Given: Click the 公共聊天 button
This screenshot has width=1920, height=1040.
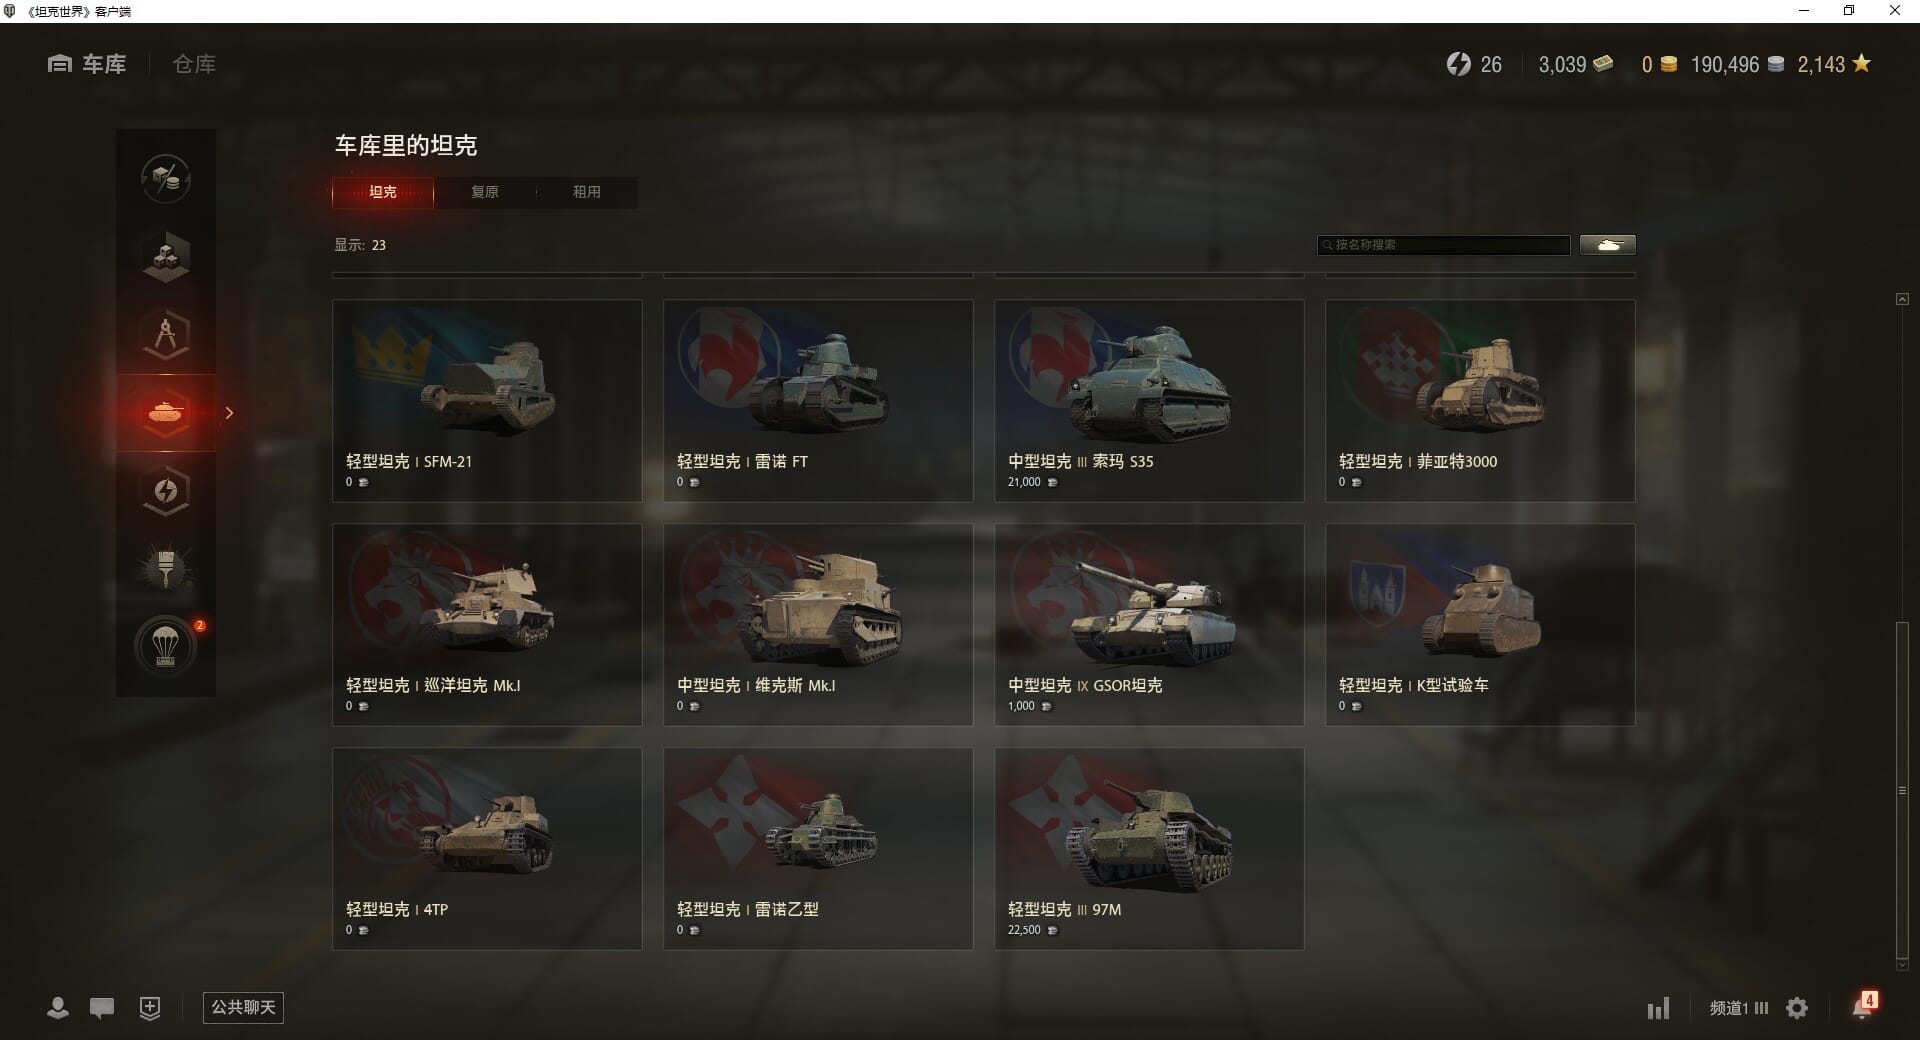Looking at the screenshot, I should coord(243,1008).
